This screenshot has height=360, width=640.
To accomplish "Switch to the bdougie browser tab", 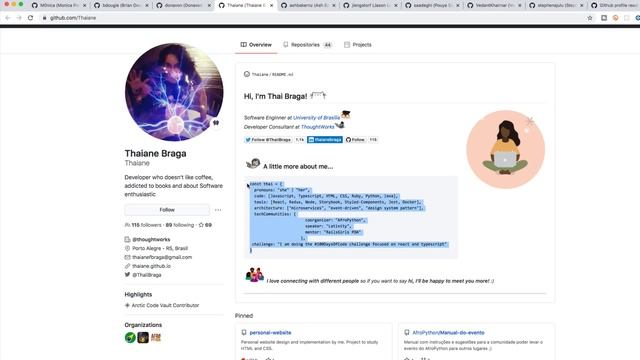I will pyautogui.click(x=121, y=5).
